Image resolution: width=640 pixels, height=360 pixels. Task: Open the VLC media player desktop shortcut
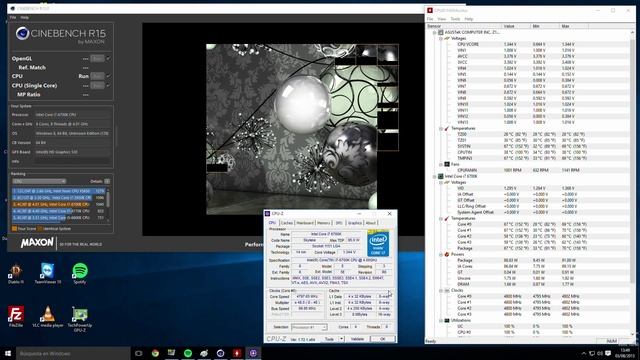pyautogui.click(x=48, y=317)
